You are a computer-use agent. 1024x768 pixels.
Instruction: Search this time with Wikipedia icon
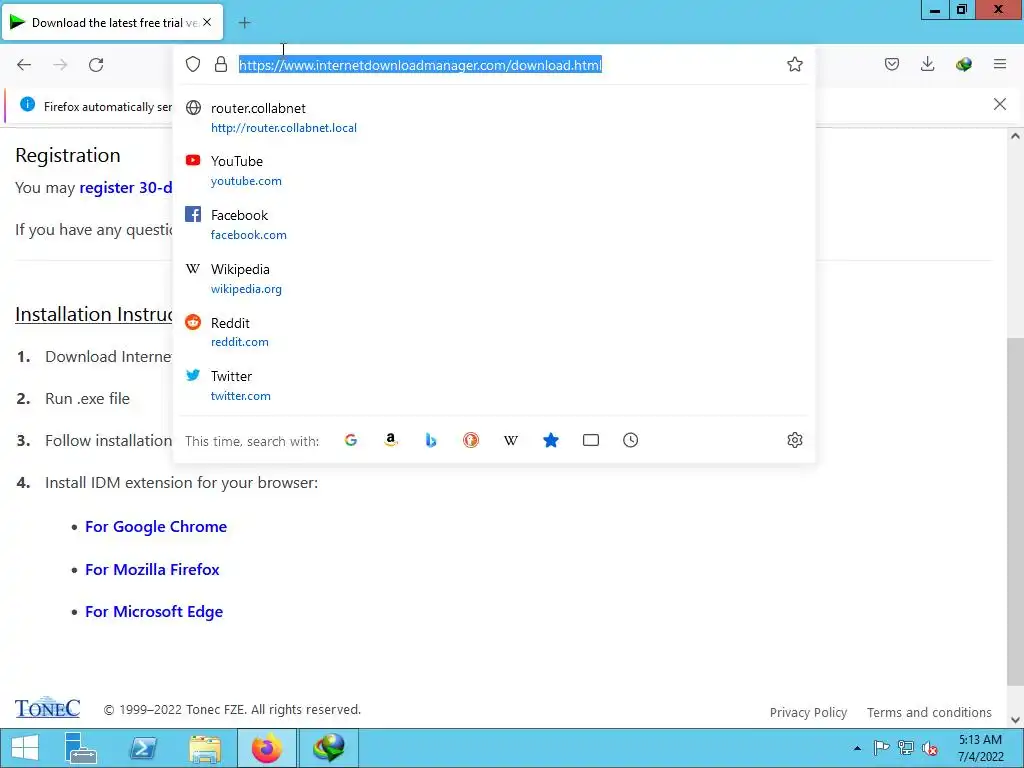point(511,440)
